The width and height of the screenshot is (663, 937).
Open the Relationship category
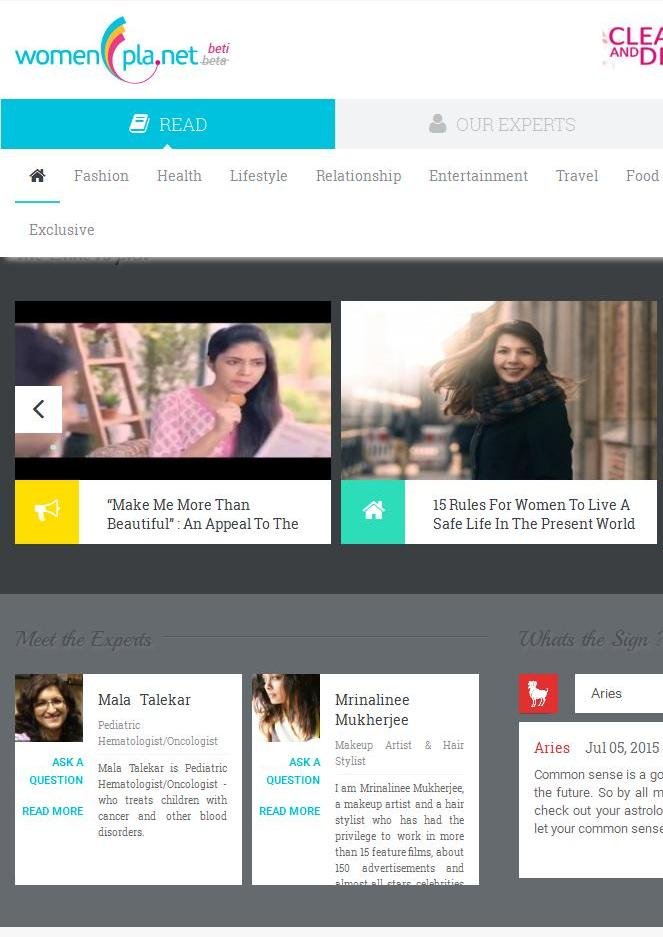pyautogui.click(x=358, y=176)
